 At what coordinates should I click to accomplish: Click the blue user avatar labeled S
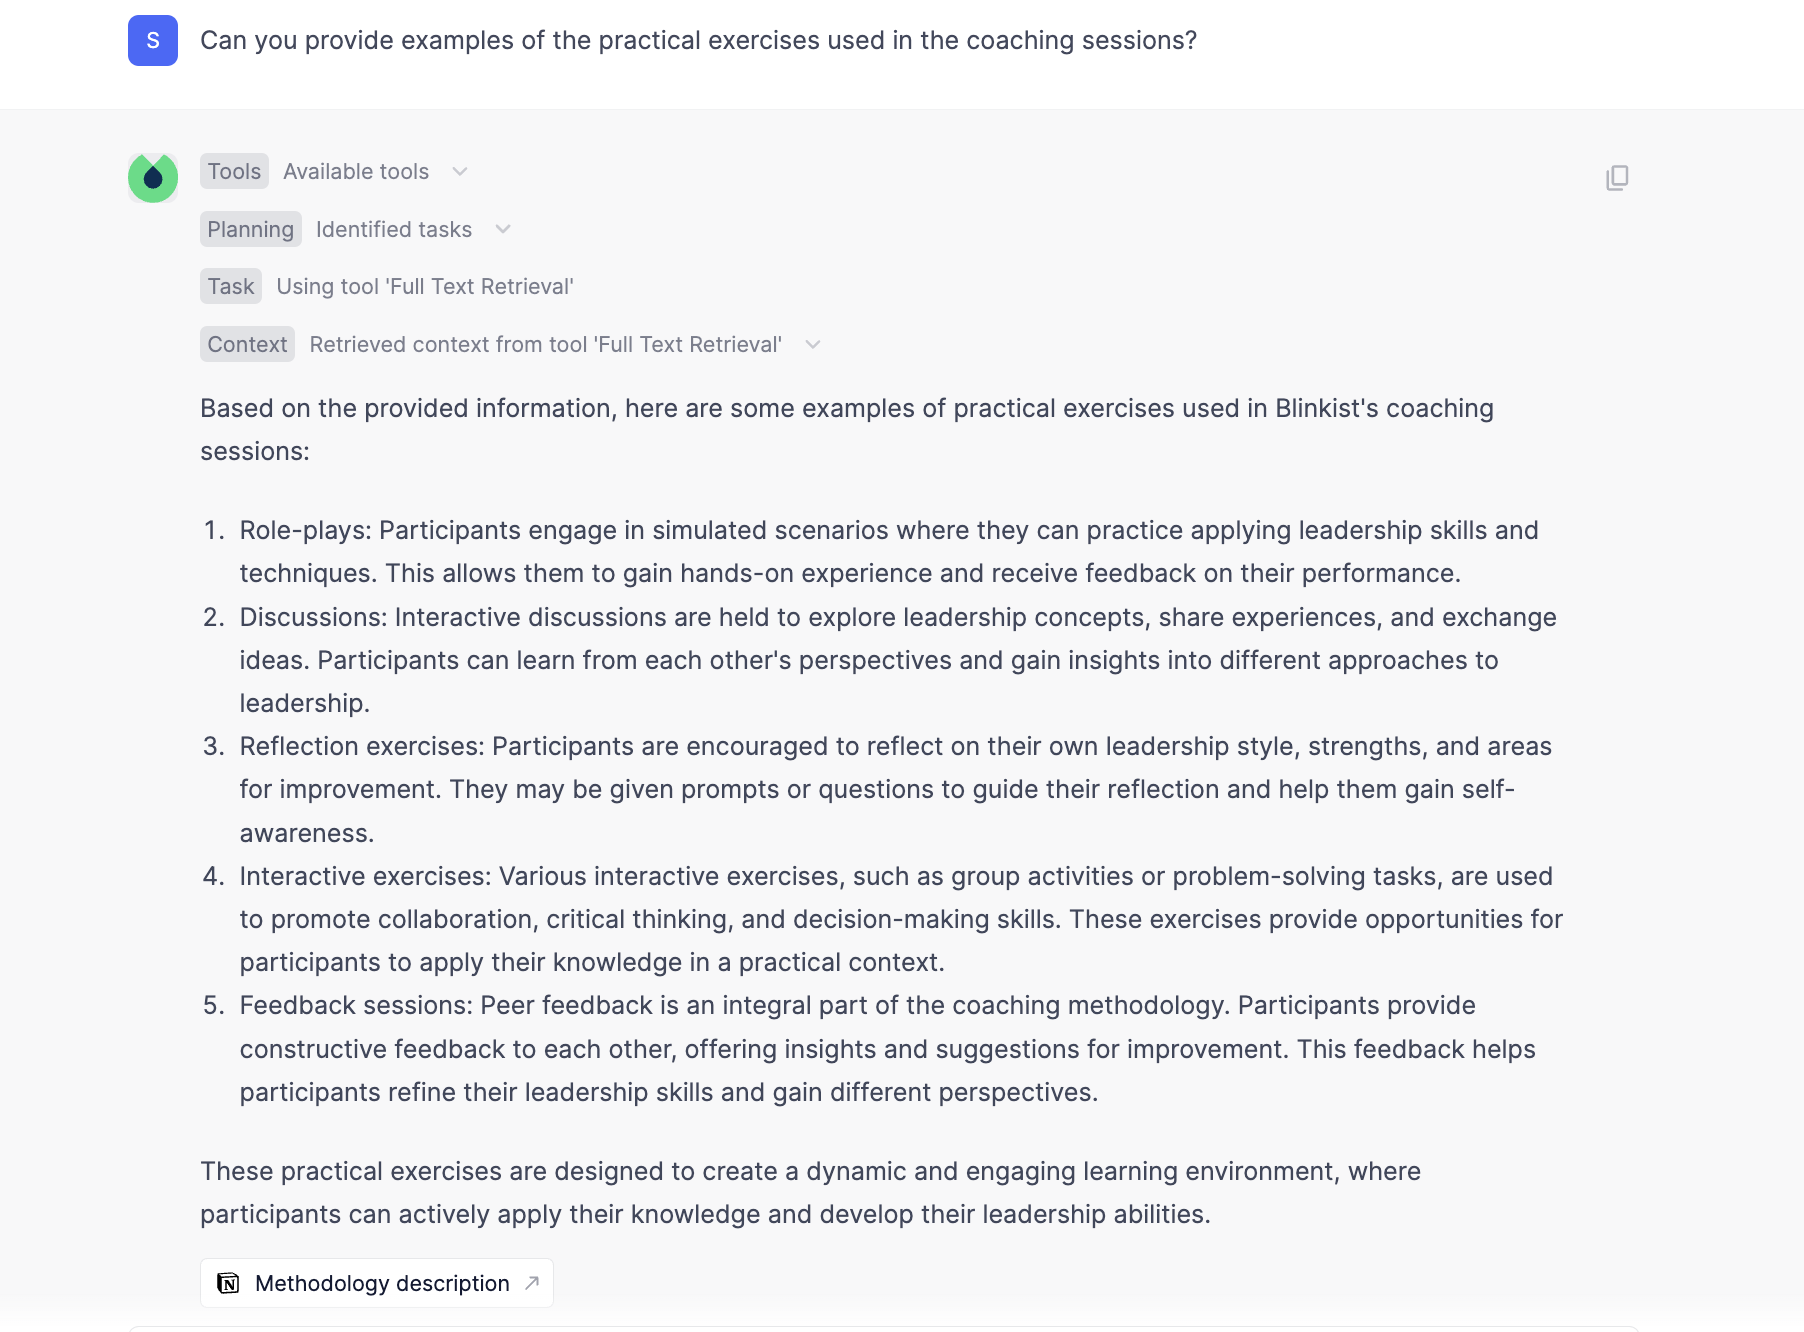tap(153, 41)
